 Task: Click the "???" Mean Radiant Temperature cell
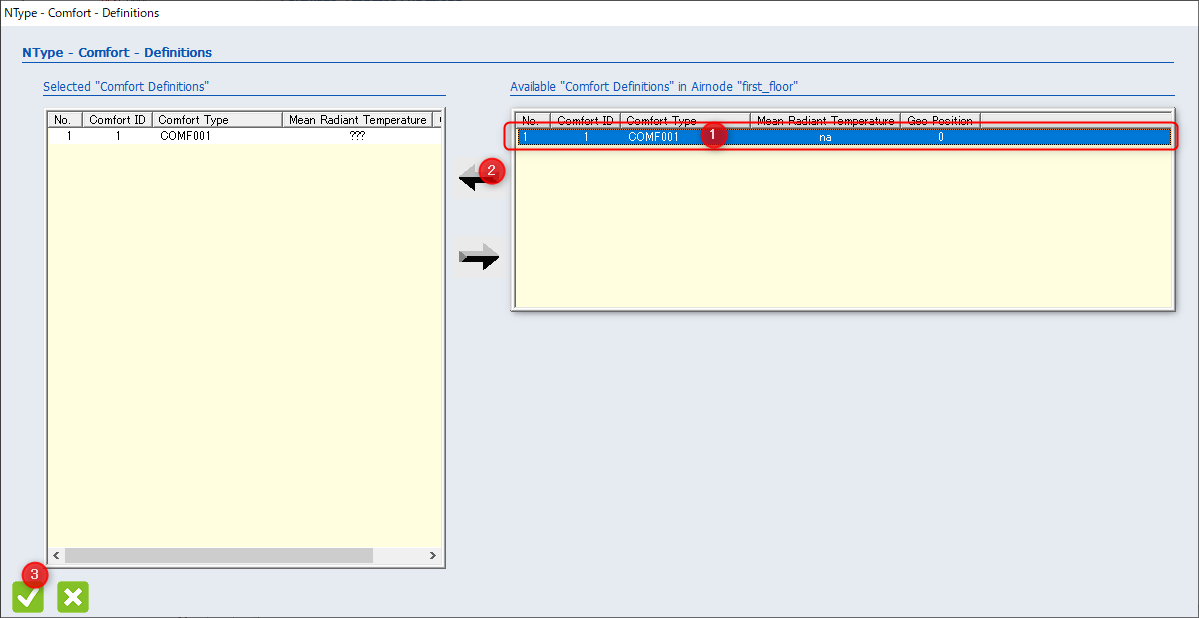click(356, 137)
